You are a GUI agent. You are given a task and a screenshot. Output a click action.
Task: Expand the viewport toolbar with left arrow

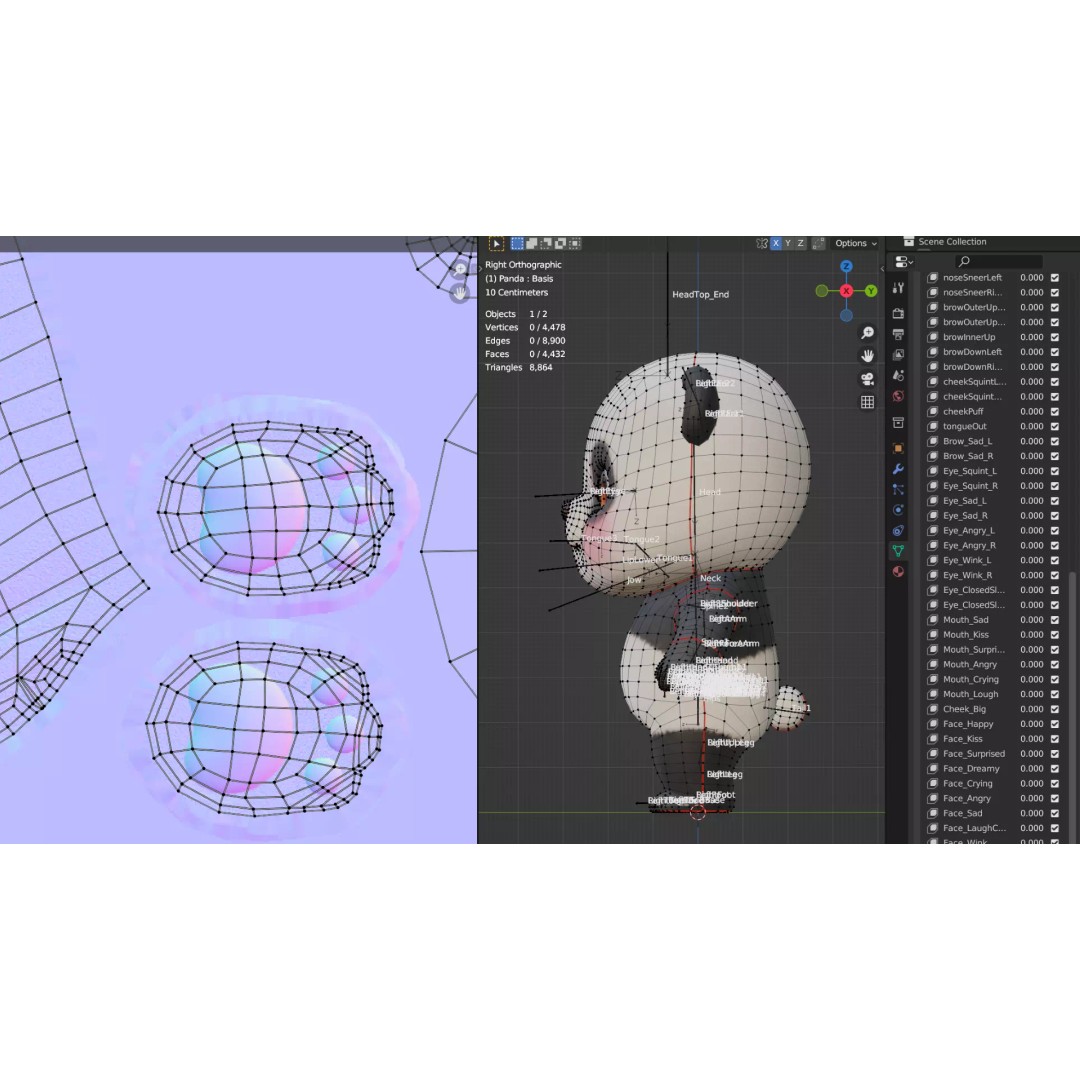pos(480,269)
